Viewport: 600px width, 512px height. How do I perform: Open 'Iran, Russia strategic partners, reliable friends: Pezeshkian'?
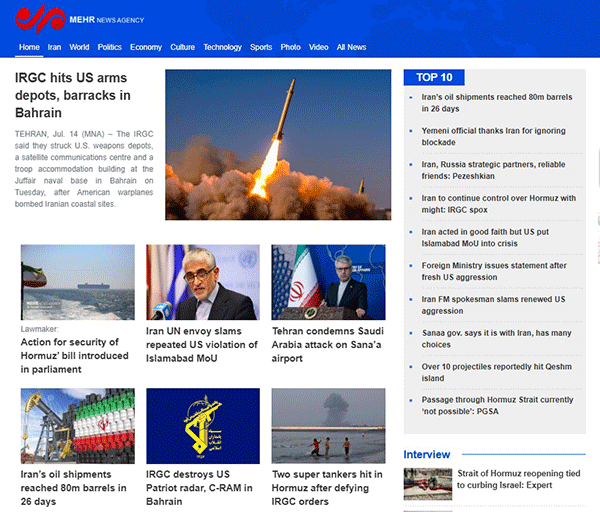point(493,170)
